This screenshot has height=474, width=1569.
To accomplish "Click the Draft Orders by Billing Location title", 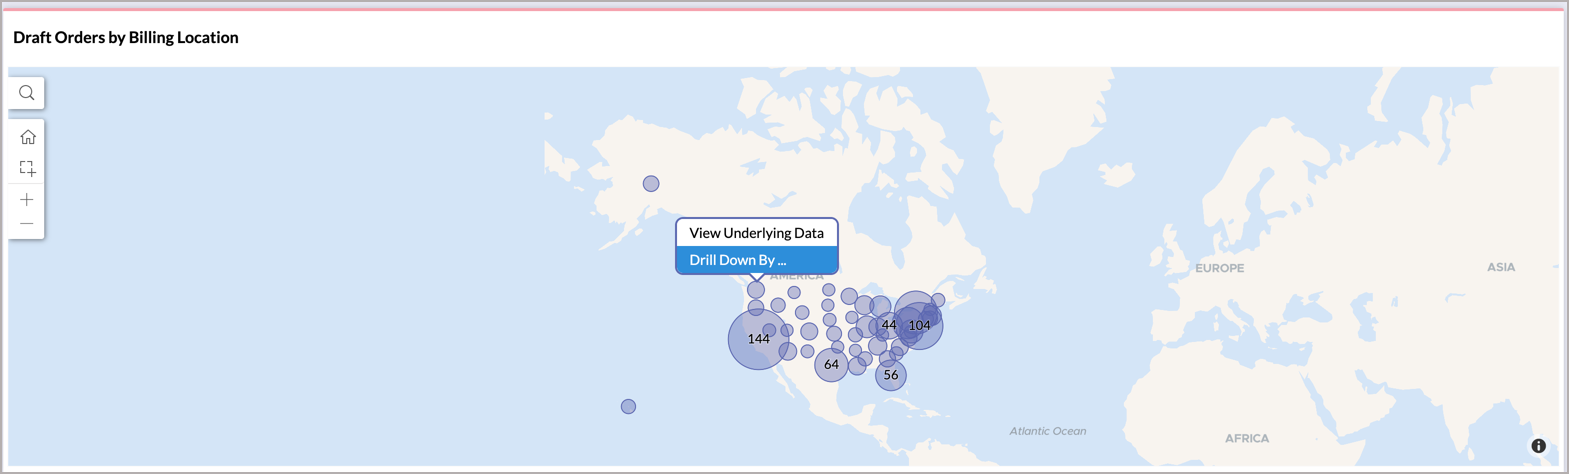I will (x=126, y=38).
